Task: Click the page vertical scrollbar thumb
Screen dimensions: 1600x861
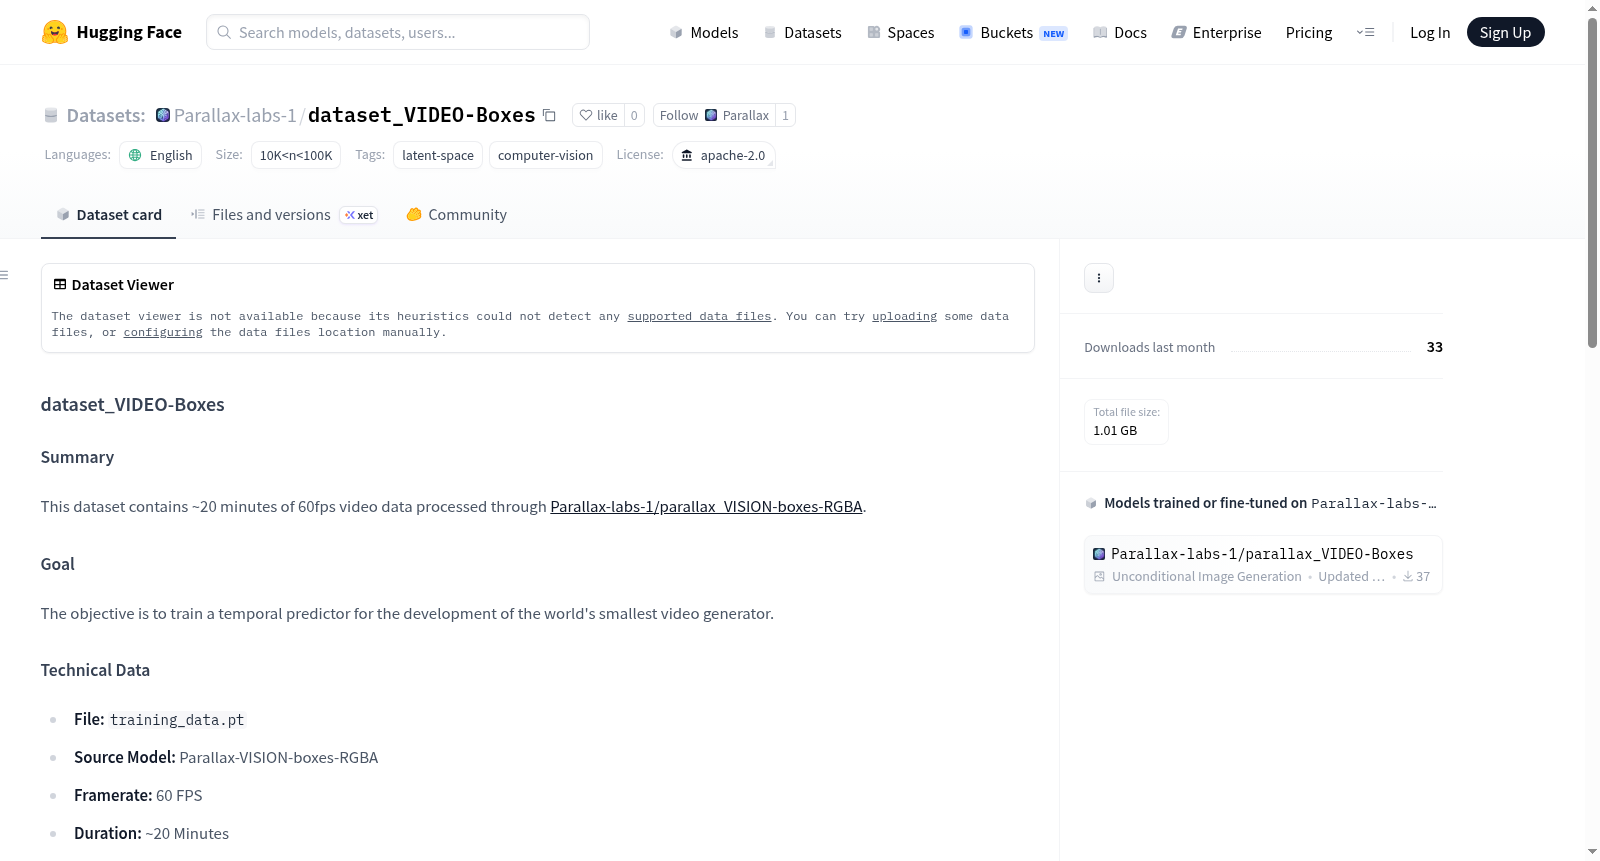Action: (1592, 182)
